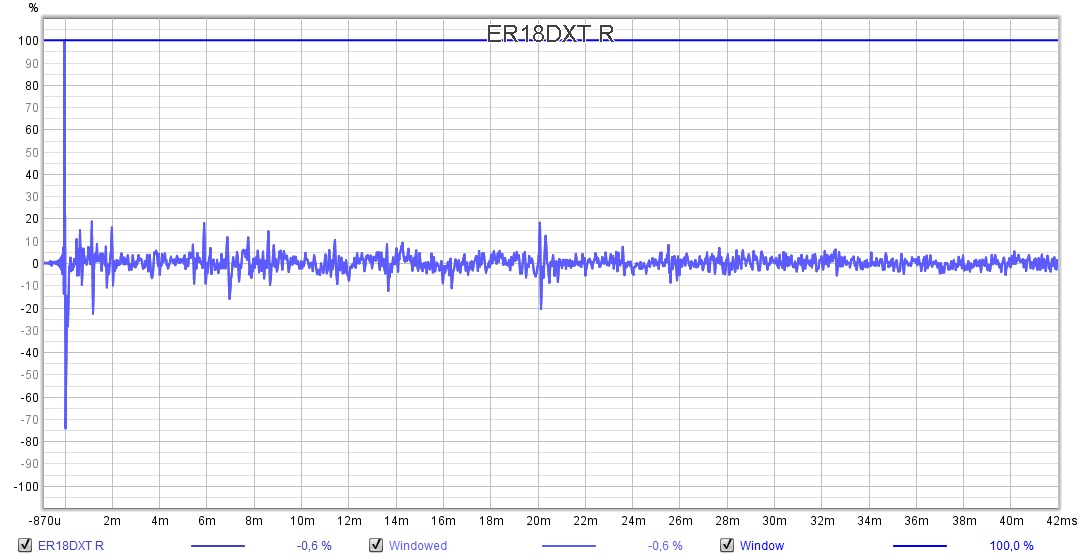This screenshot has width=1080, height=560.
Task: Click the 100 percent axis label
Action: tap(28, 41)
